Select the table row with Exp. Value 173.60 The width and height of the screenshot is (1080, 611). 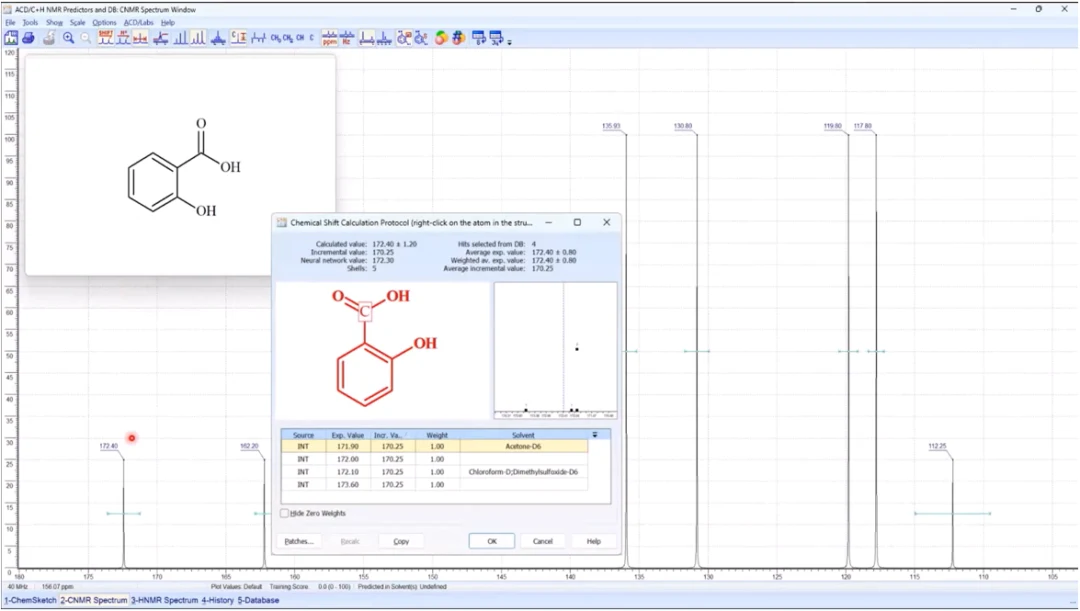point(435,485)
